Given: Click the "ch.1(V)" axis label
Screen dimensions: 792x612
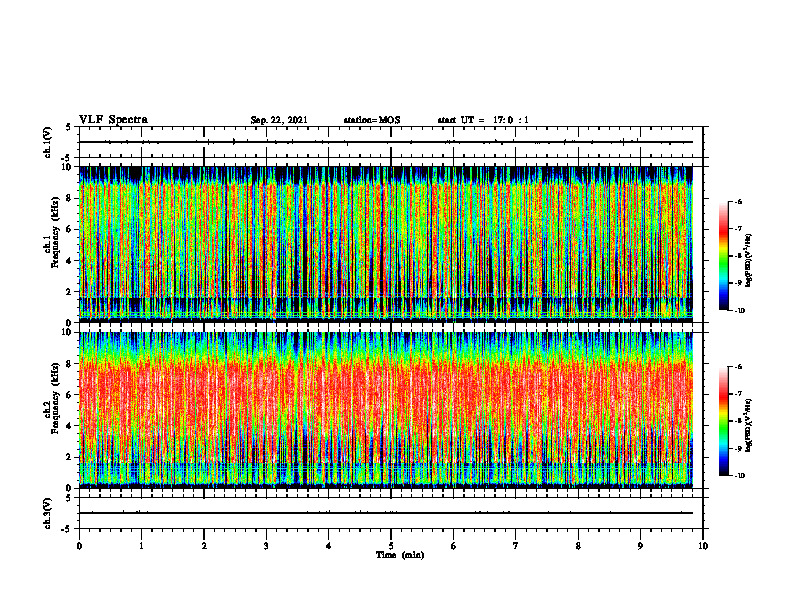Looking at the screenshot, I should click(x=47, y=142).
